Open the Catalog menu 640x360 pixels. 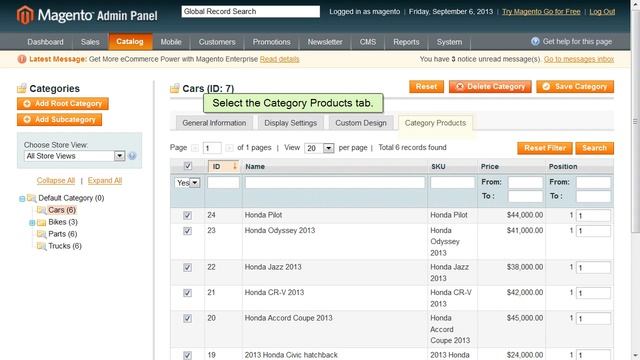coord(130,42)
